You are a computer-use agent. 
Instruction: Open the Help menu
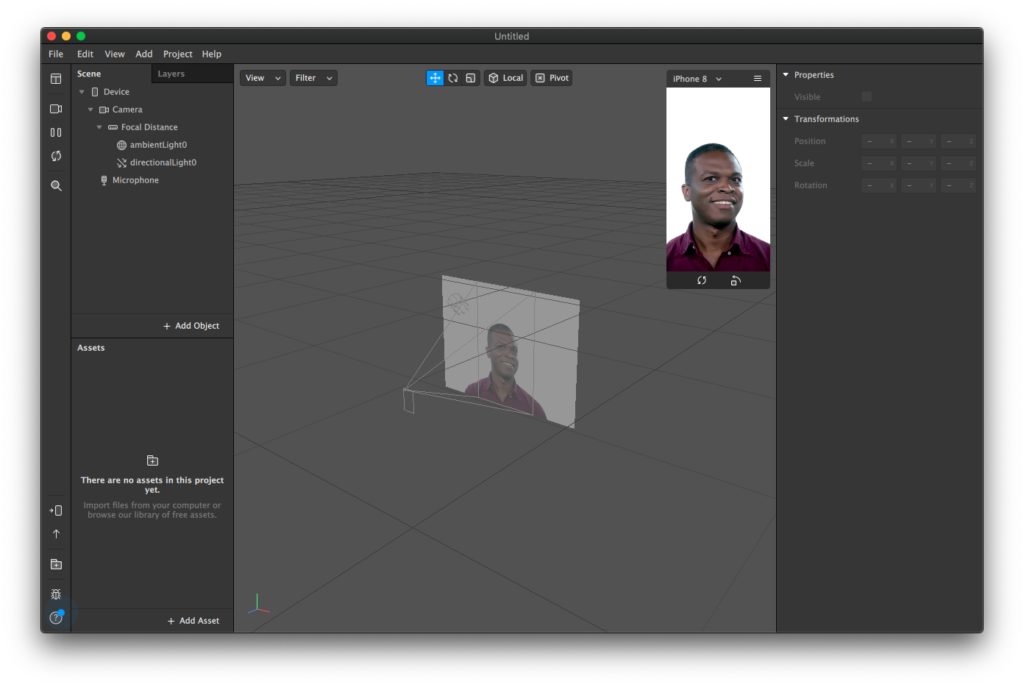(212, 54)
